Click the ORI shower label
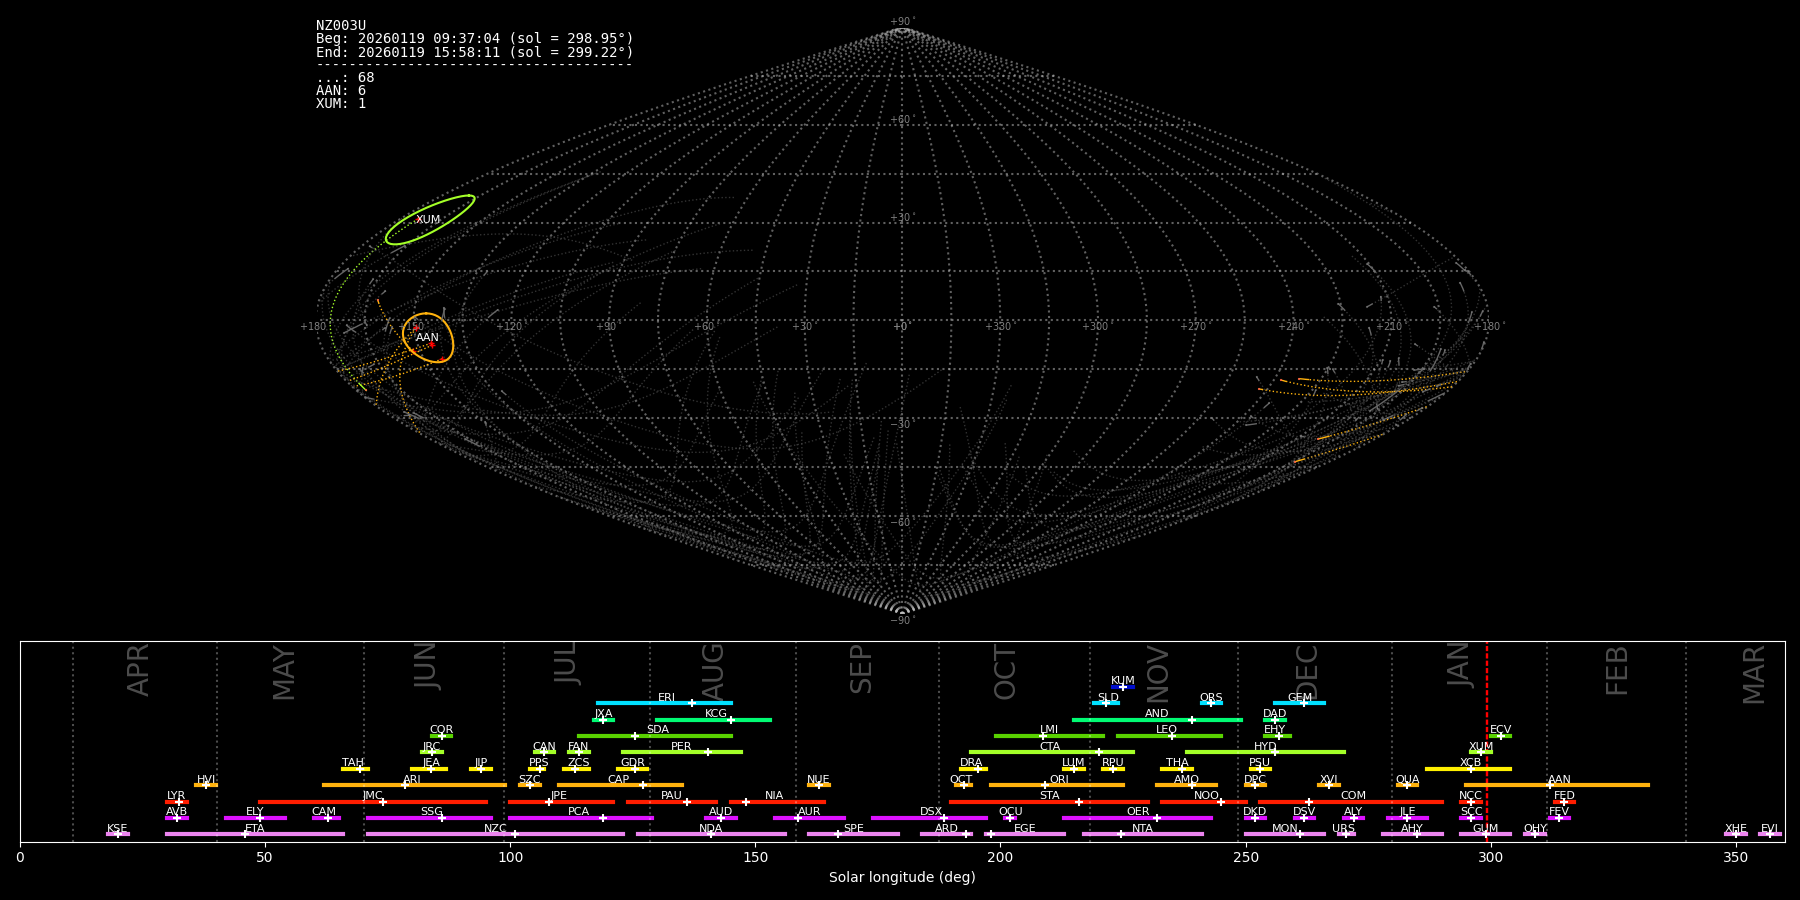 pyautogui.click(x=1060, y=780)
